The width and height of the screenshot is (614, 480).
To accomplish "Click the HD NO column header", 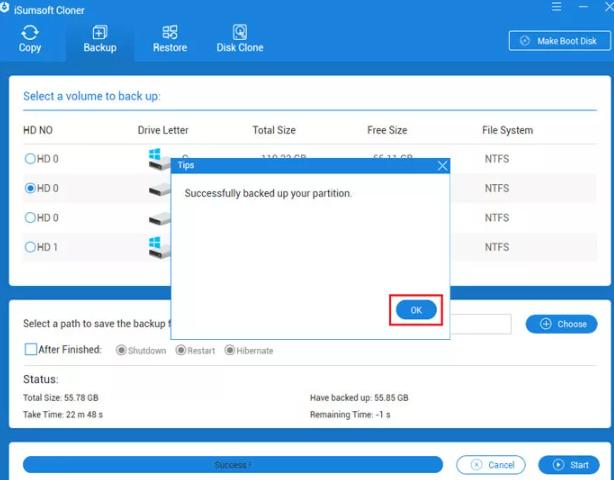I will click(38, 130).
